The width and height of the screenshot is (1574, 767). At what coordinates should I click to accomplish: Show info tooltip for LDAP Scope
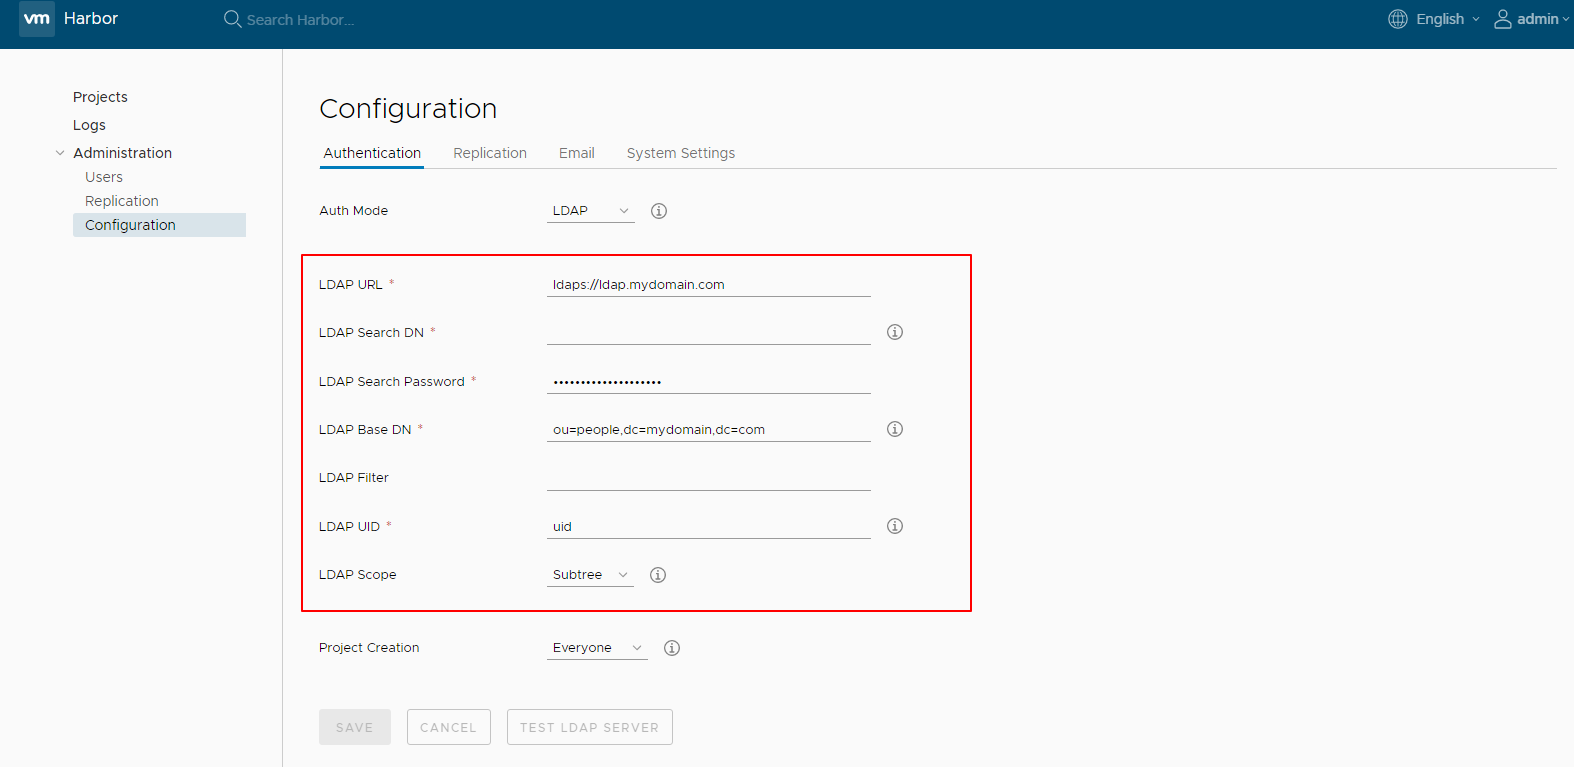tap(657, 575)
